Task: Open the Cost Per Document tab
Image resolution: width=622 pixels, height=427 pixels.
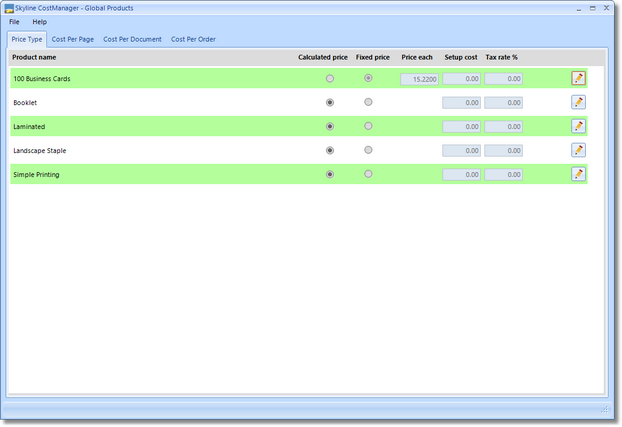Action: coord(132,39)
